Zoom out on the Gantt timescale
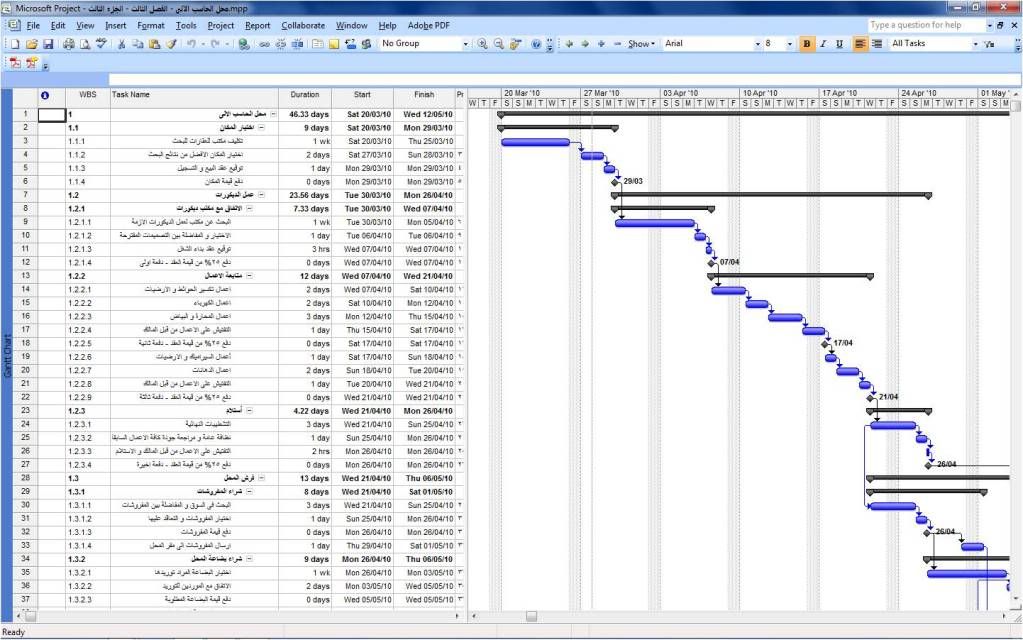 498,44
